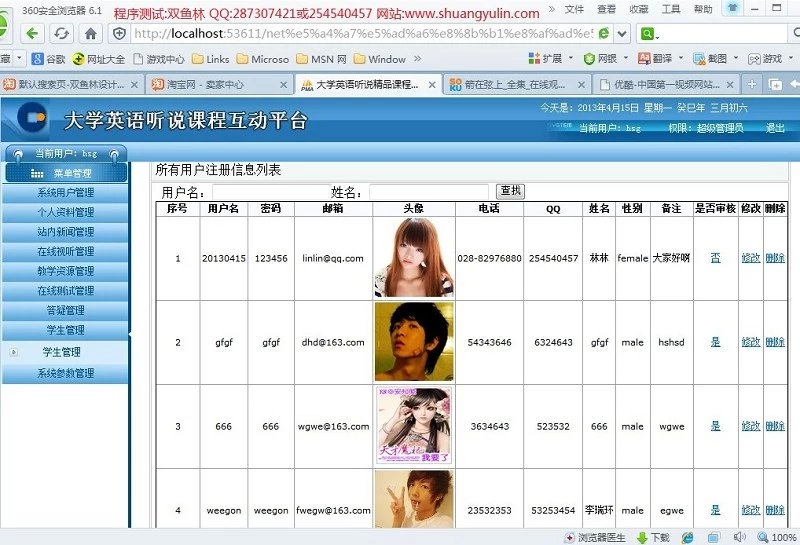Open the 帮助 menu
Image resolution: width=800 pixels, height=545 pixels.
pyautogui.click(x=703, y=9)
